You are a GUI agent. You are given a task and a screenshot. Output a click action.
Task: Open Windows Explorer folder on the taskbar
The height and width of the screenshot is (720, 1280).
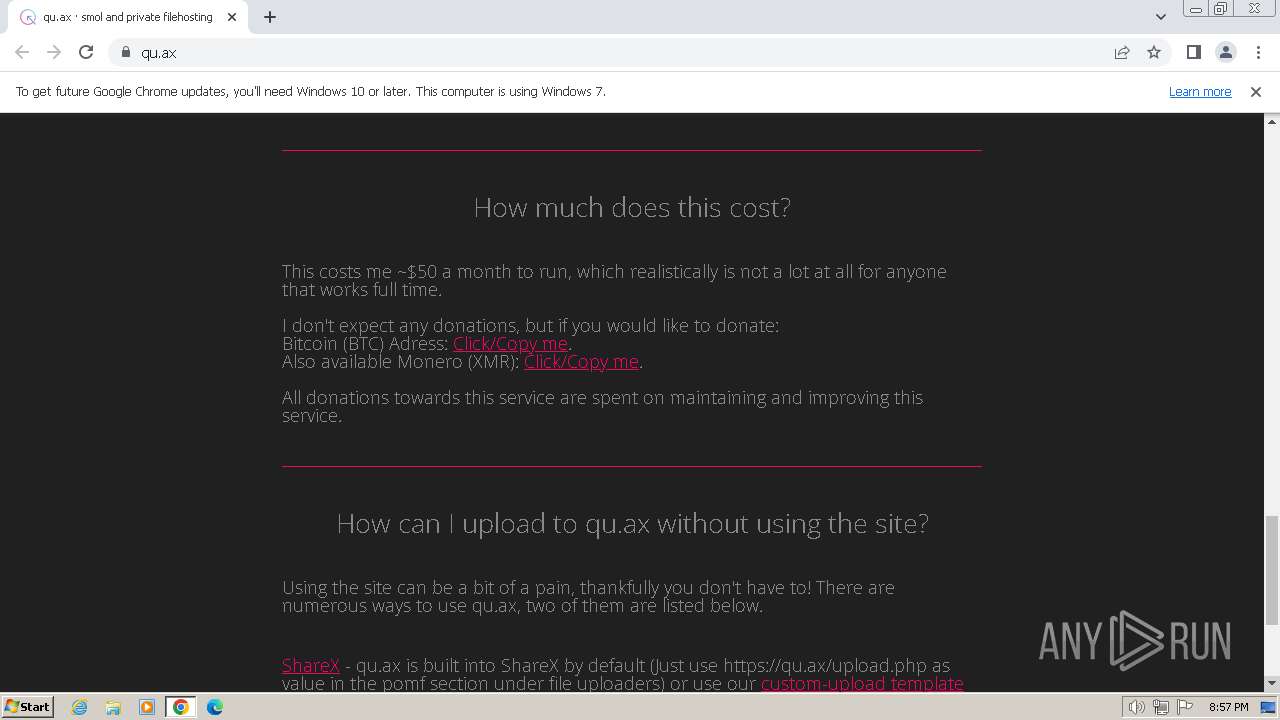(x=113, y=707)
